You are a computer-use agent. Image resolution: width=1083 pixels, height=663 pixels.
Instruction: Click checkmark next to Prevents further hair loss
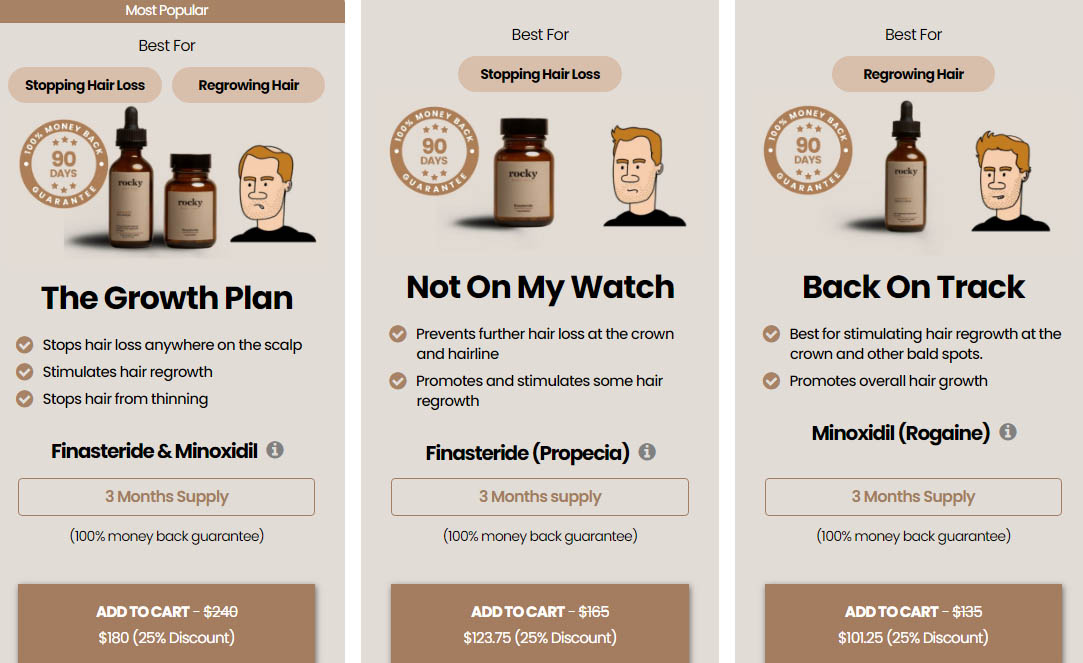[x=398, y=334]
